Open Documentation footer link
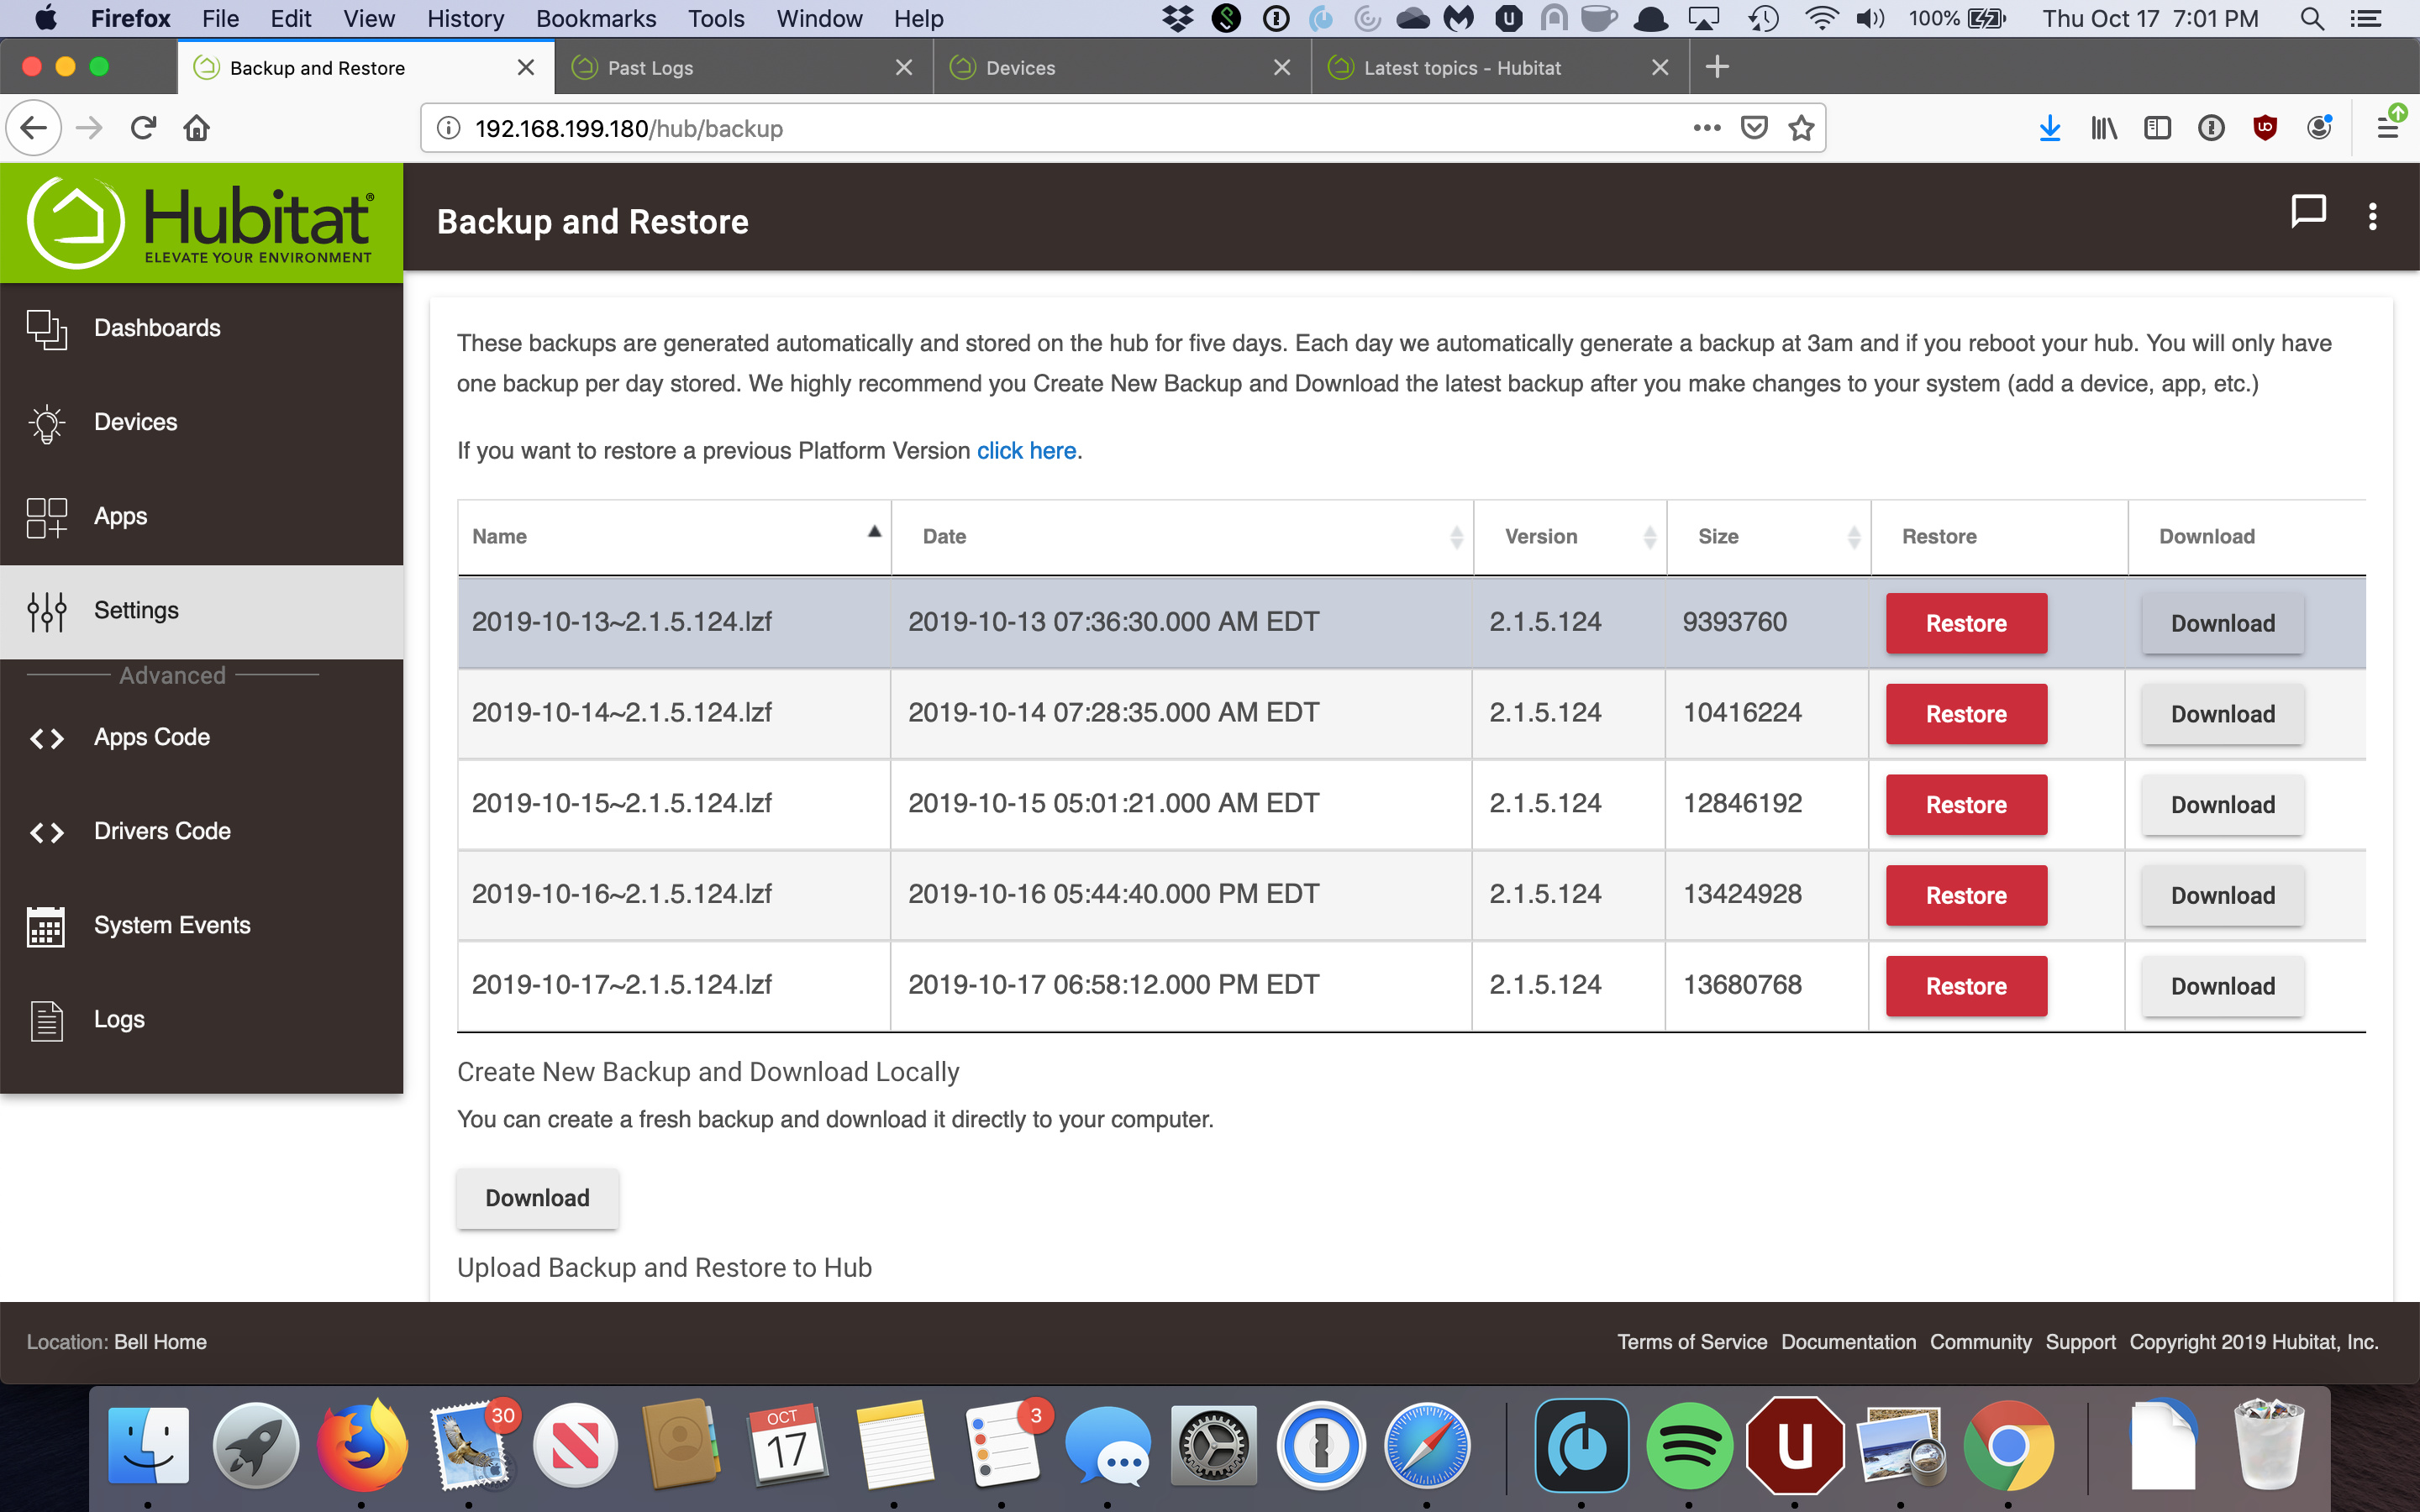The height and width of the screenshot is (1512, 2420). pos(1848,1342)
